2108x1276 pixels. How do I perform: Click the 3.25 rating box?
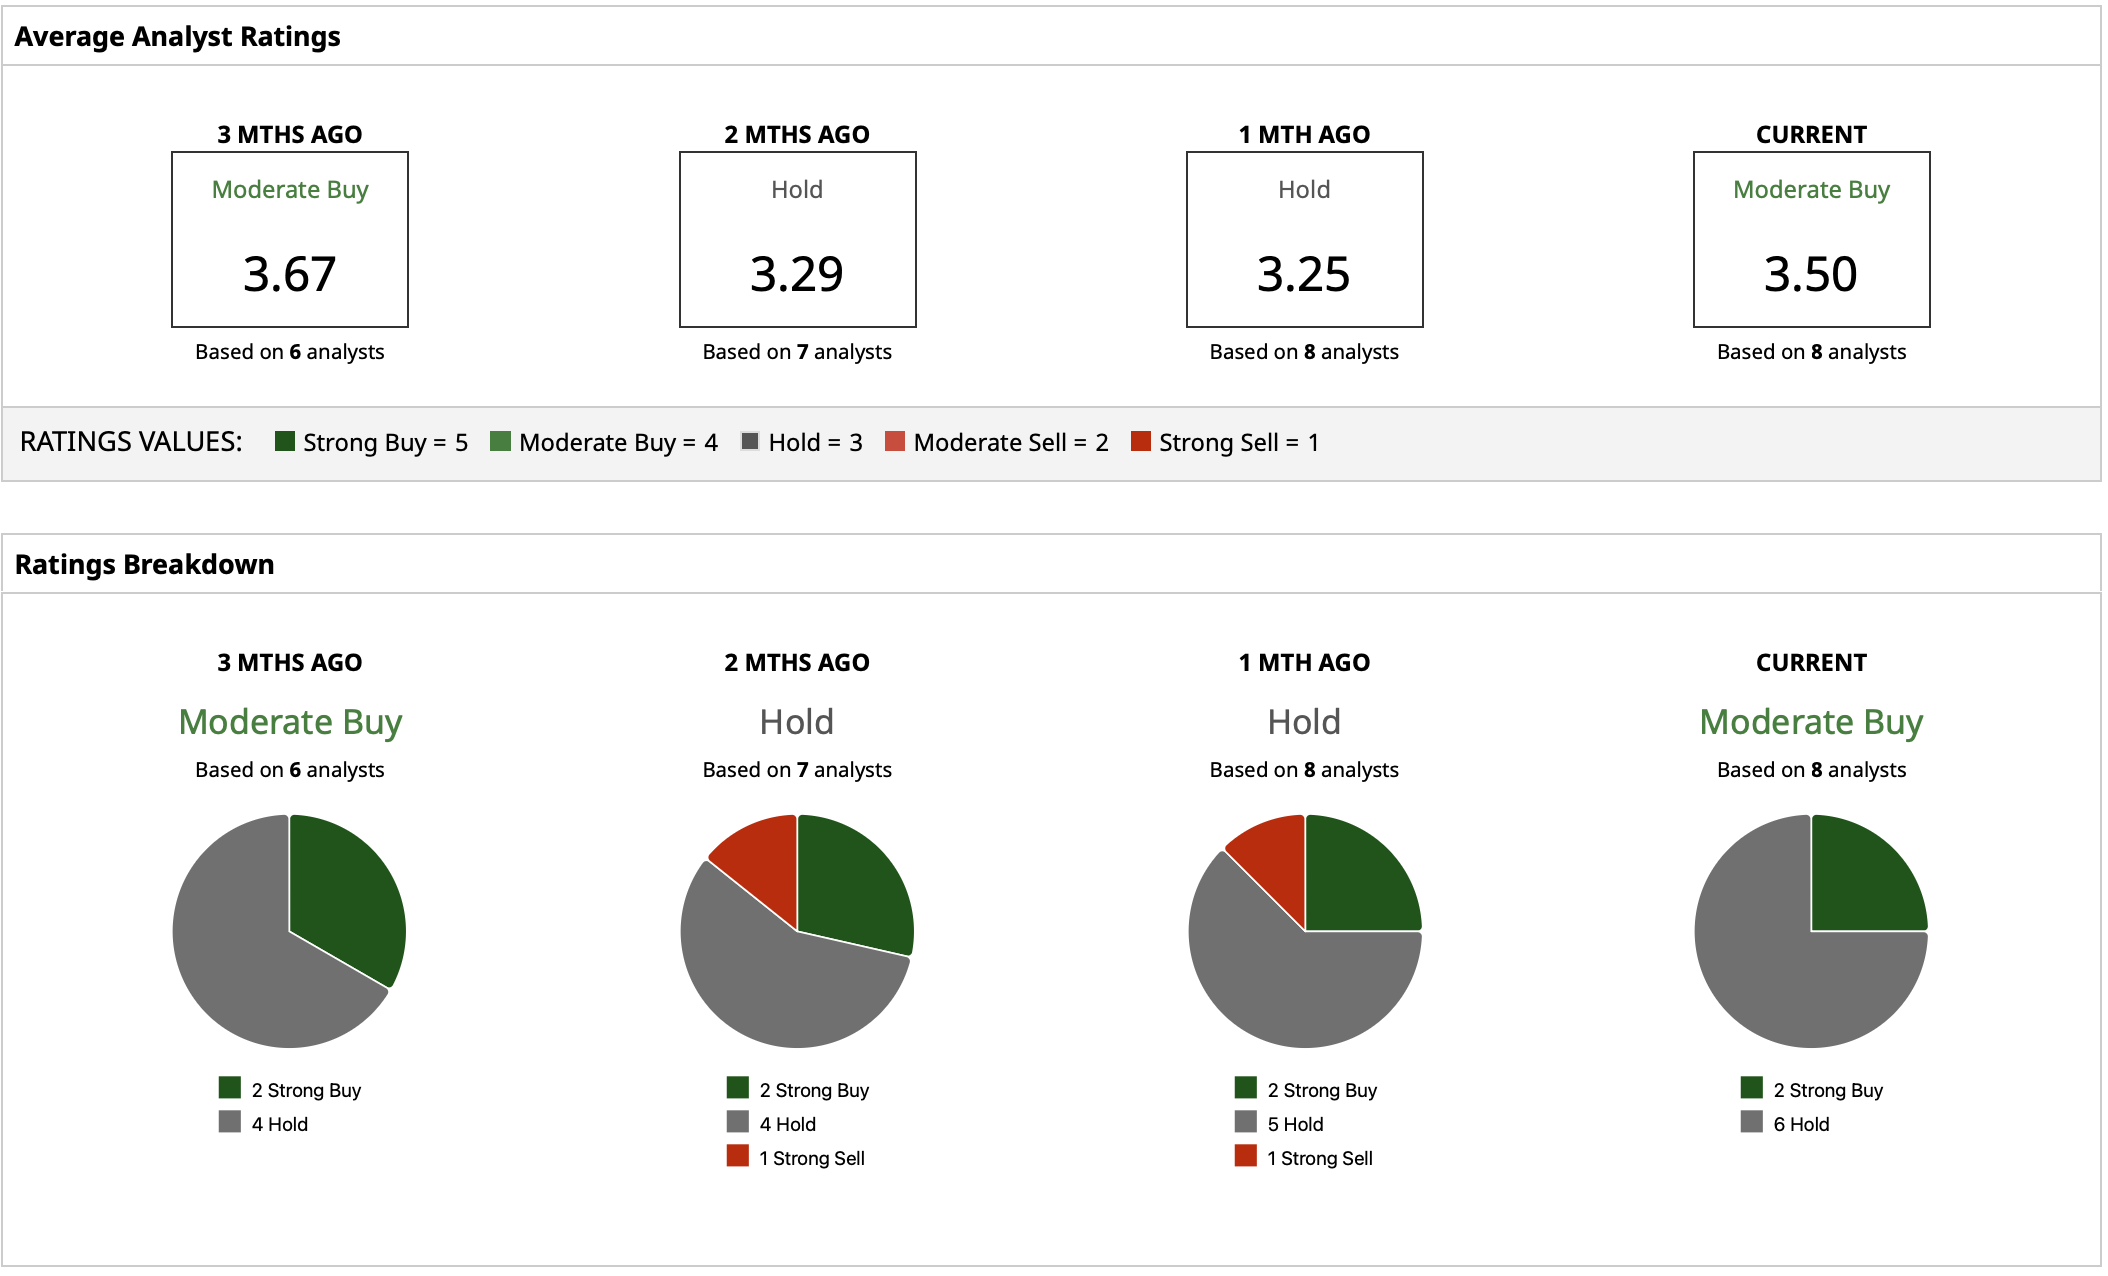(1304, 240)
